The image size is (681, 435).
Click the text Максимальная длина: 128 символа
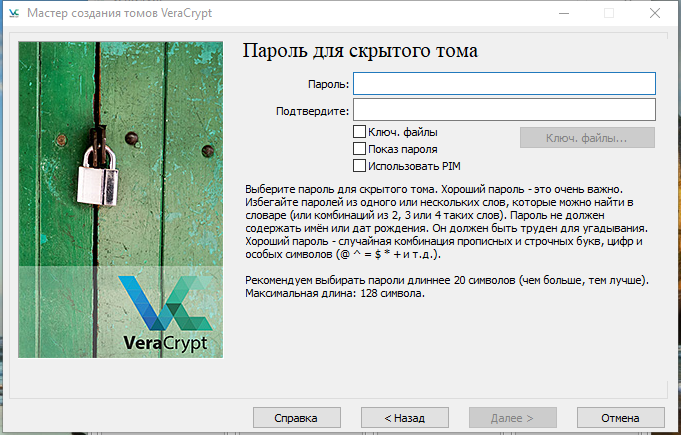point(335,293)
